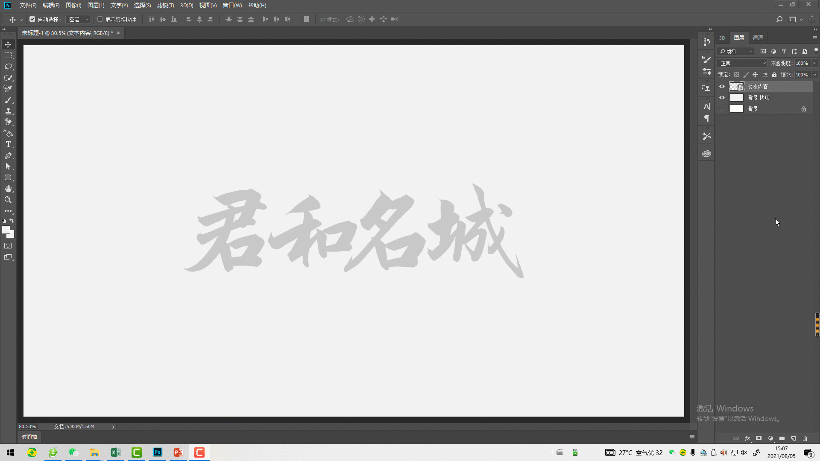The image size is (820, 461).
Task: Filter layers by pixel layers icon
Action: (x=763, y=51)
